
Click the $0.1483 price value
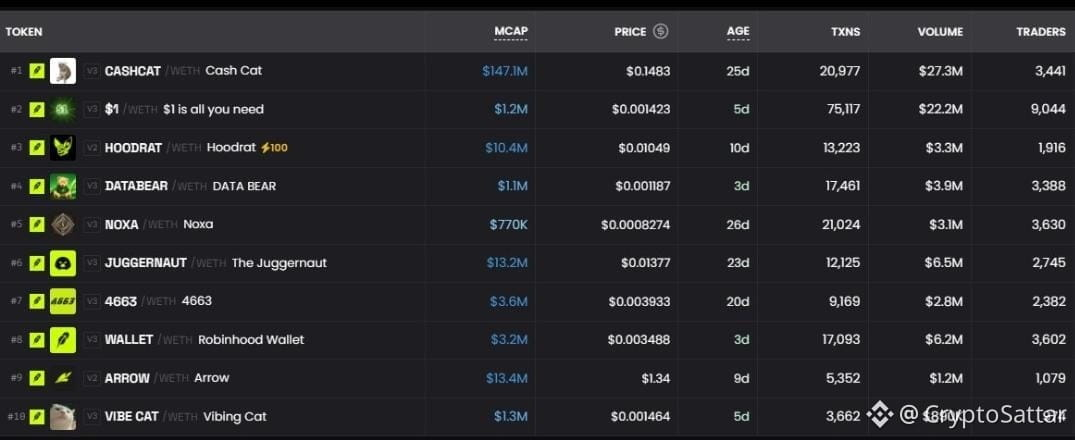click(x=648, y=71)
